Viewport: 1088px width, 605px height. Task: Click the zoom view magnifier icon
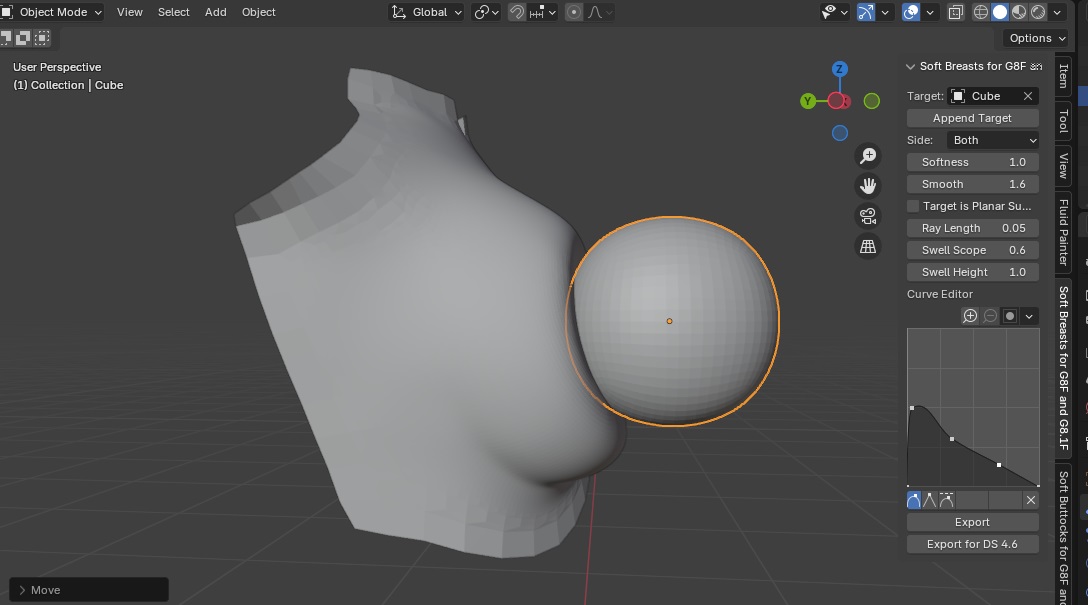coord(868,156)
